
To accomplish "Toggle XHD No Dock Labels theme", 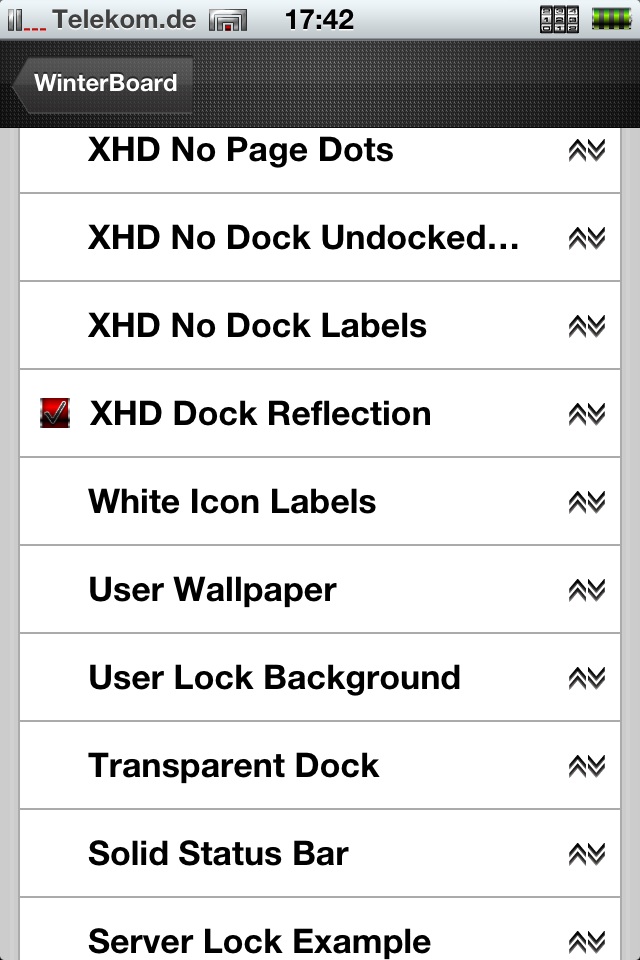I will [x=257, y=326].
